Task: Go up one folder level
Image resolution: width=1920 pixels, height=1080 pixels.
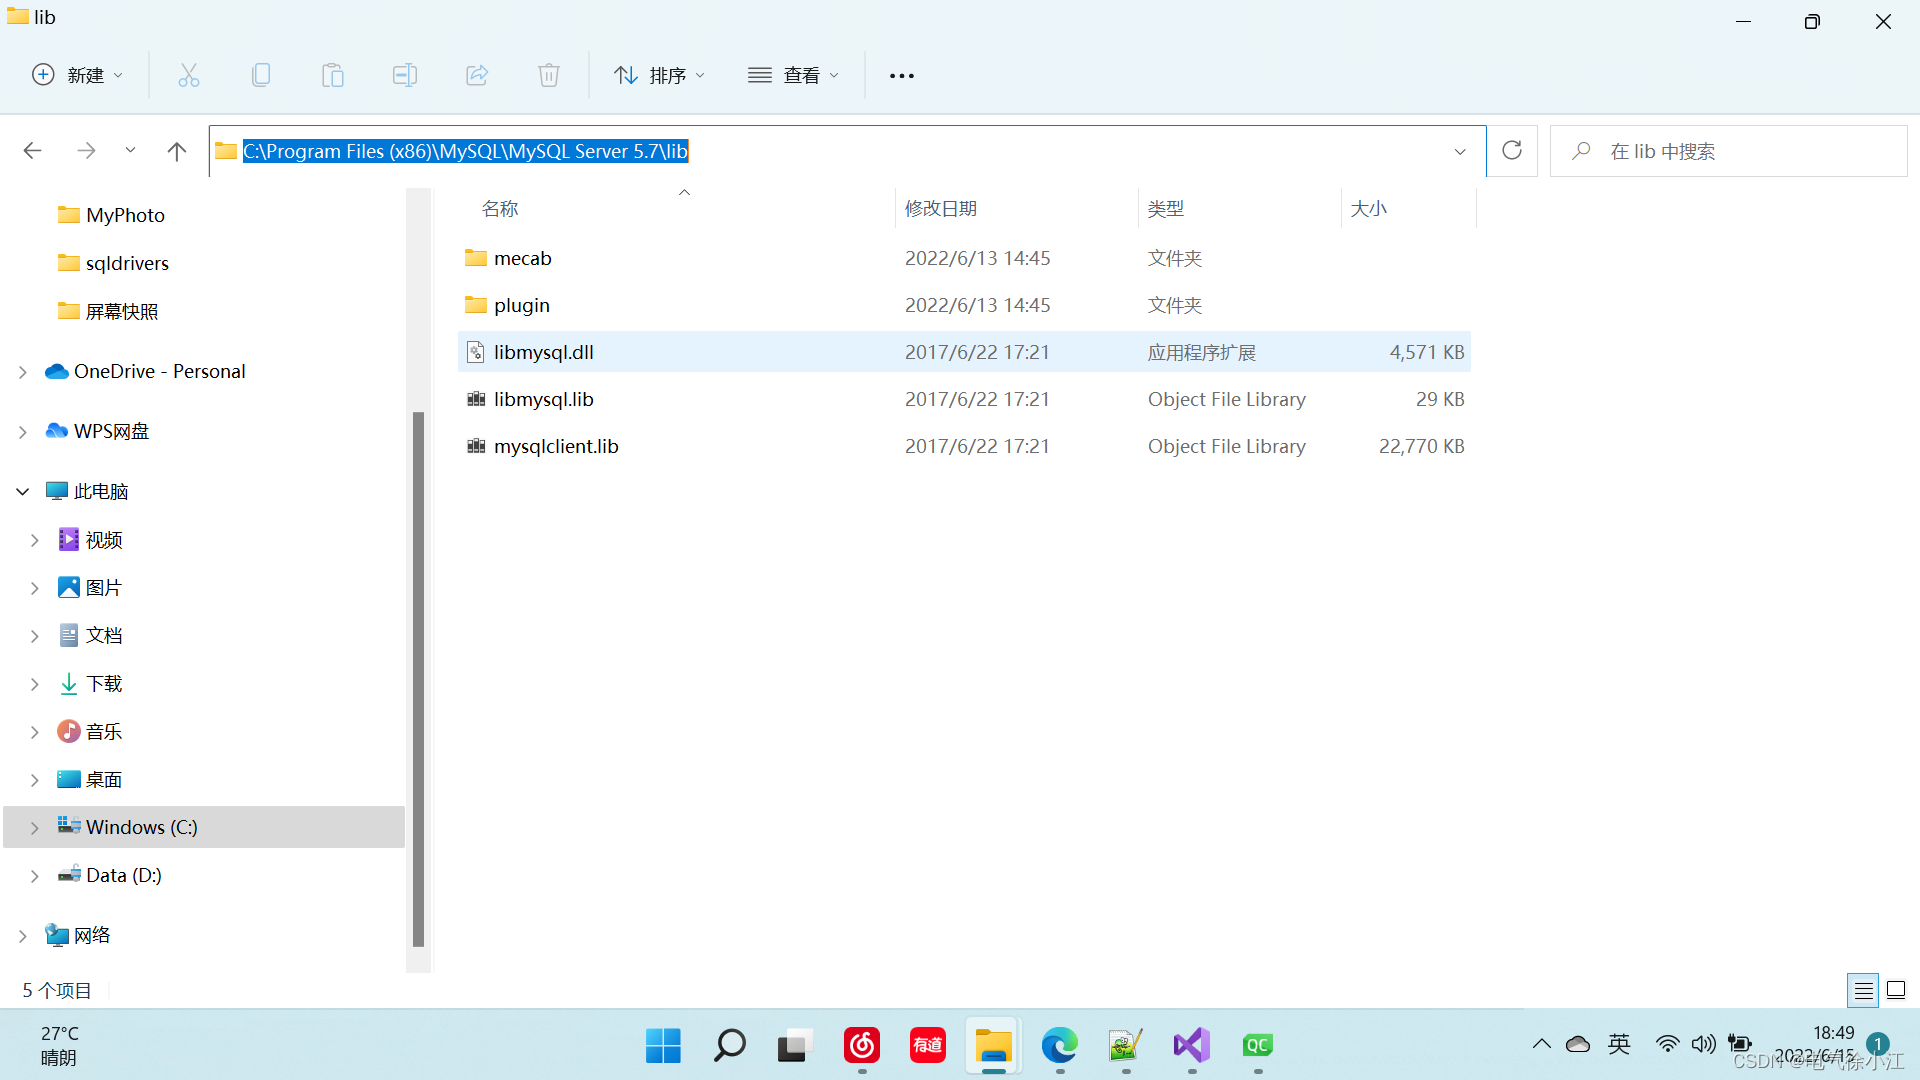Action: pos(177,151)
